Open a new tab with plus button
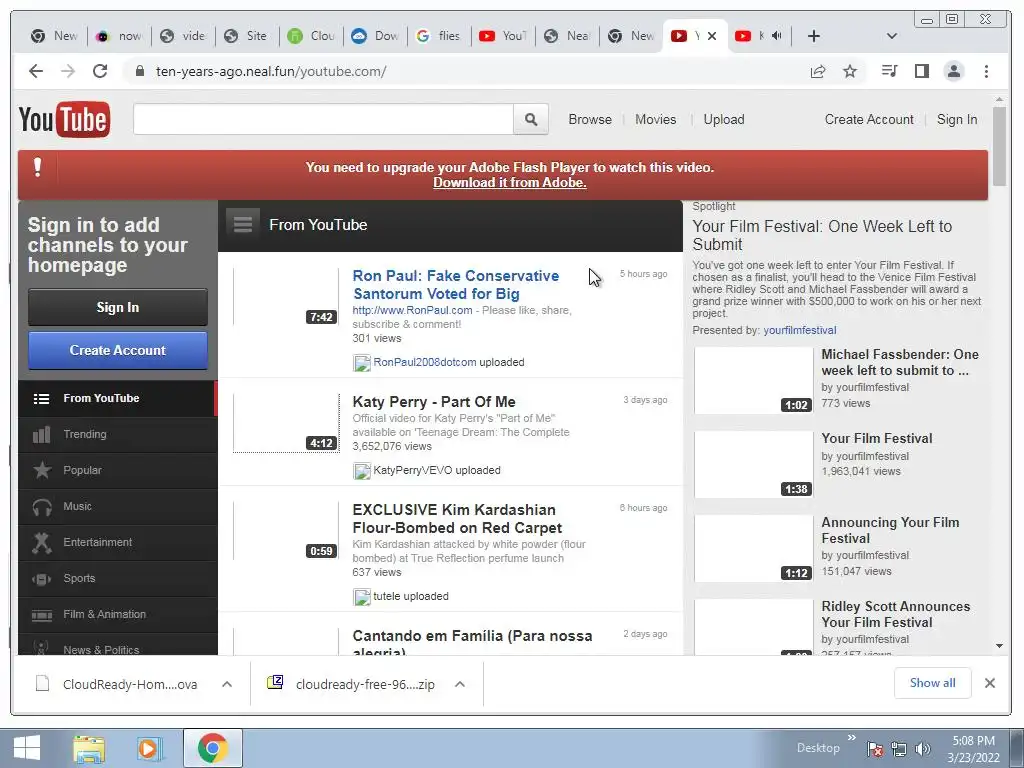This screenshot has width=1024, height=768. 814,36
